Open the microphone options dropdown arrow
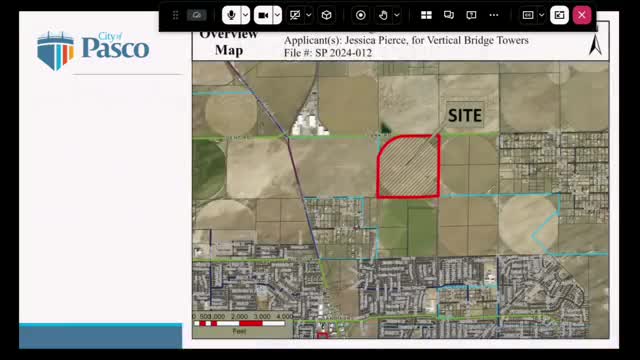 click(x=245, y=15)
